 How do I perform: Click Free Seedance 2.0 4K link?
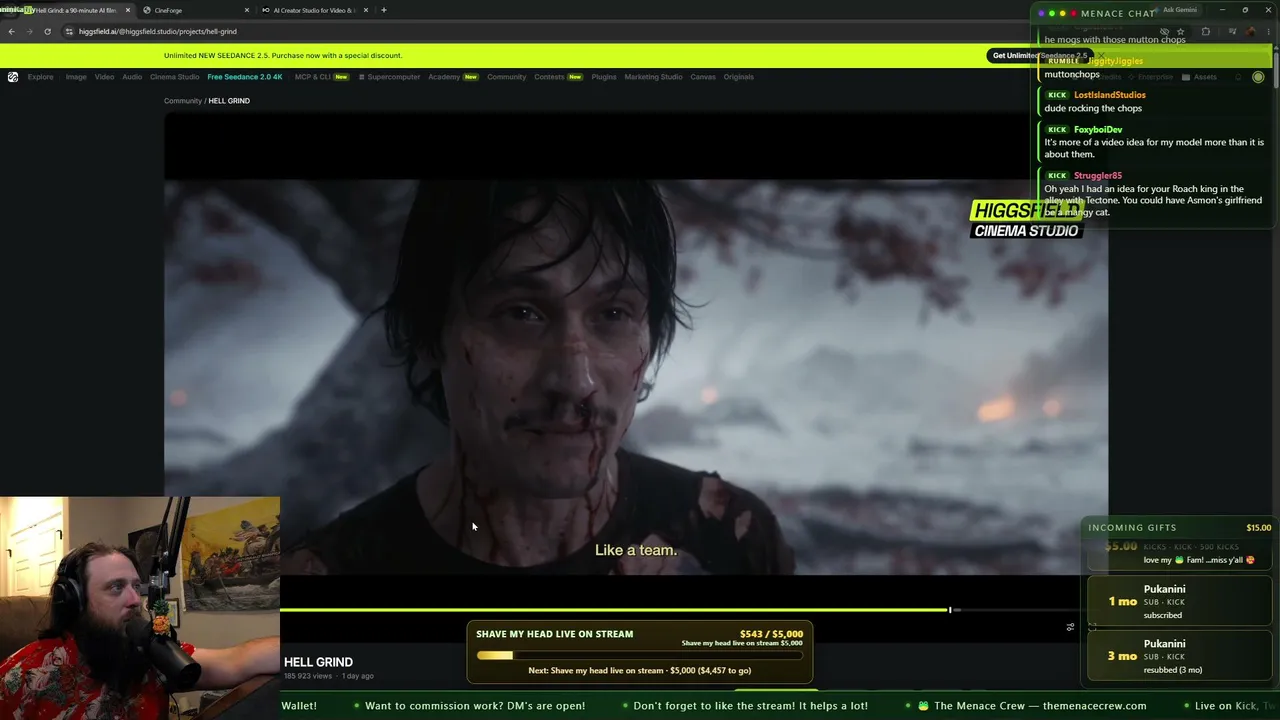point(245,77)
